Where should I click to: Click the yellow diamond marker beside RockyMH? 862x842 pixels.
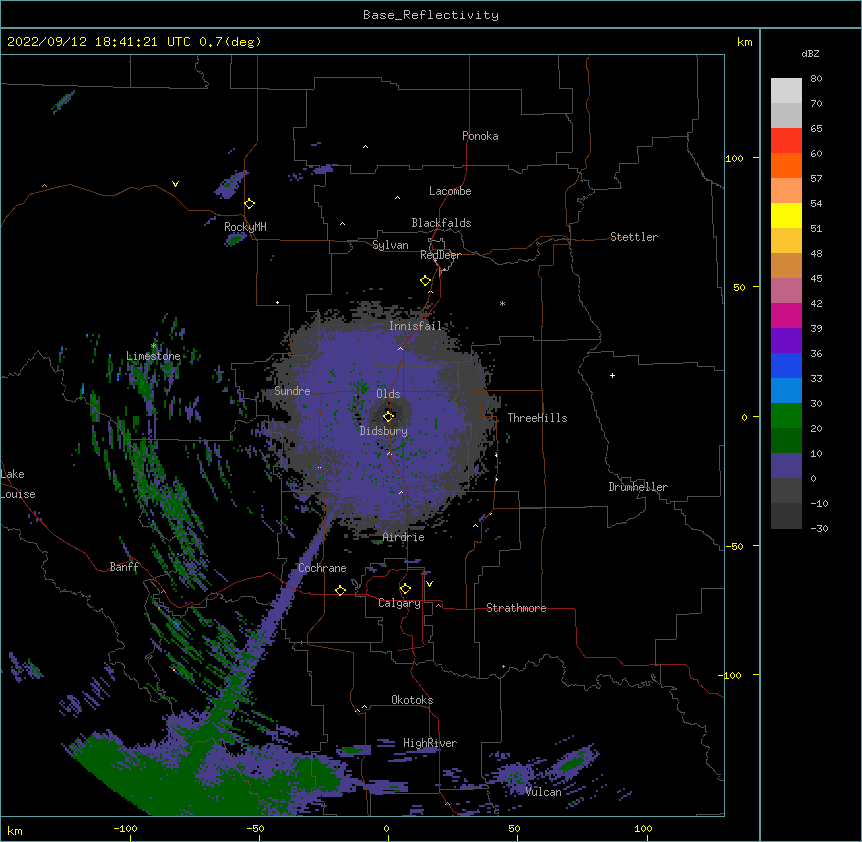(x=250, y=204)
